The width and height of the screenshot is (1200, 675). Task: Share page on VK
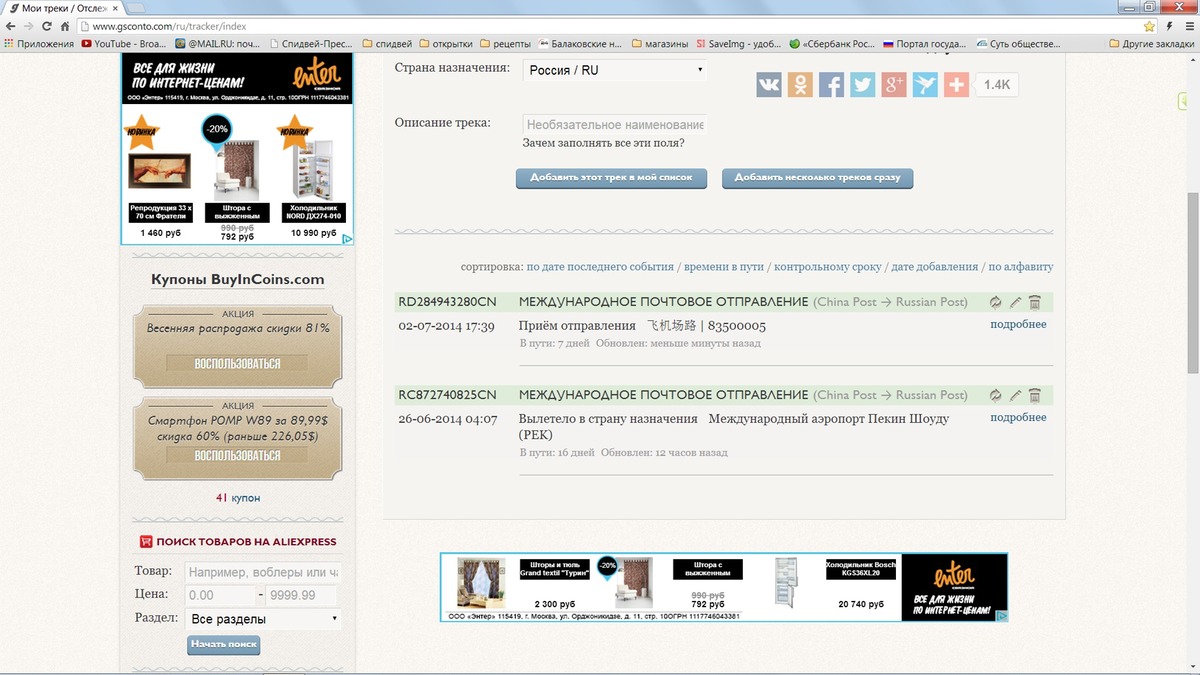click(769, 85)
